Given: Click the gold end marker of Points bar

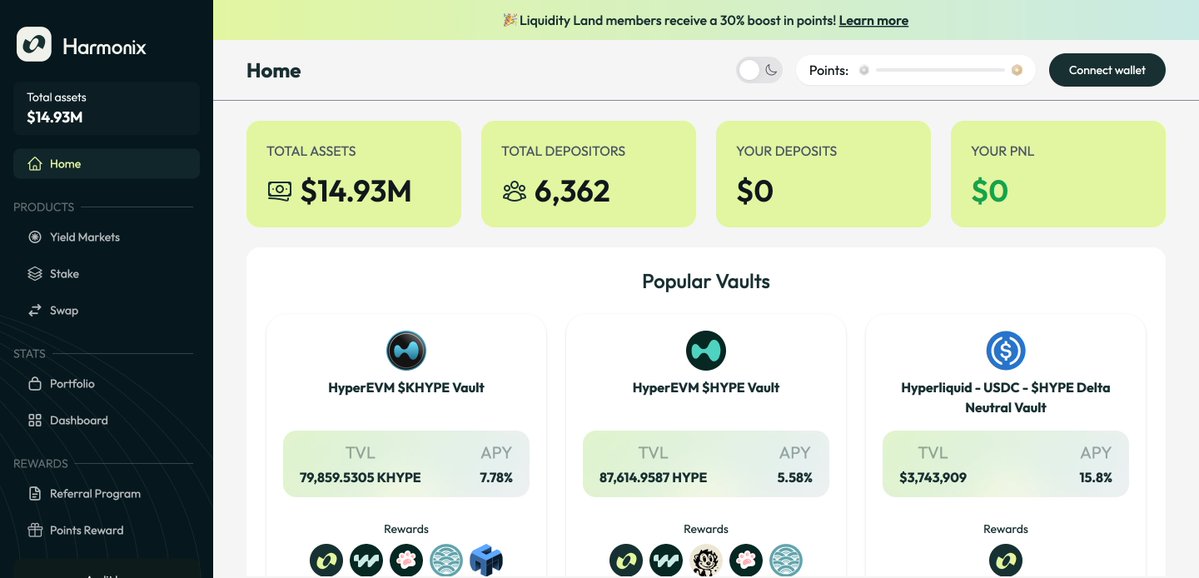Looking at the screenshot, I should pyautogui.click(x=1016, y=70).
